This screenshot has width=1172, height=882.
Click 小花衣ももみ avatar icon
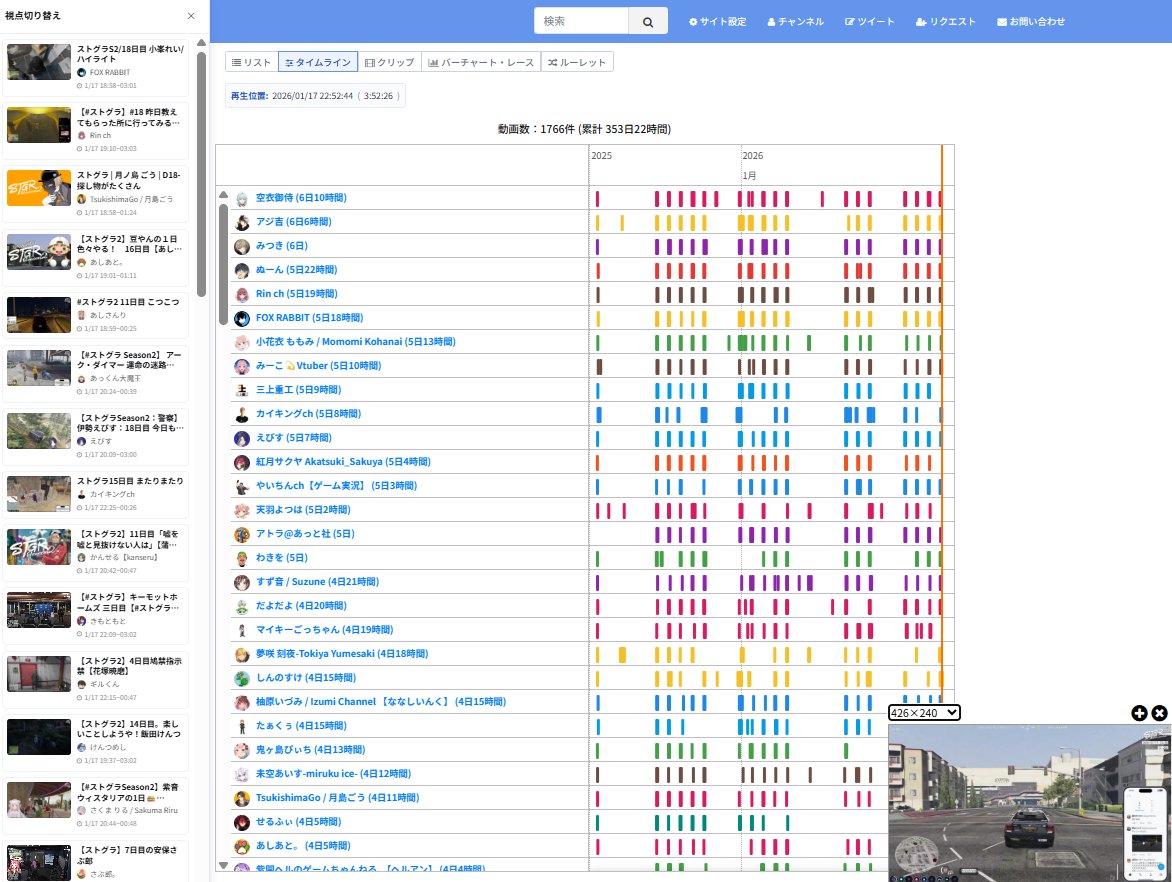[x=241, y=342]
